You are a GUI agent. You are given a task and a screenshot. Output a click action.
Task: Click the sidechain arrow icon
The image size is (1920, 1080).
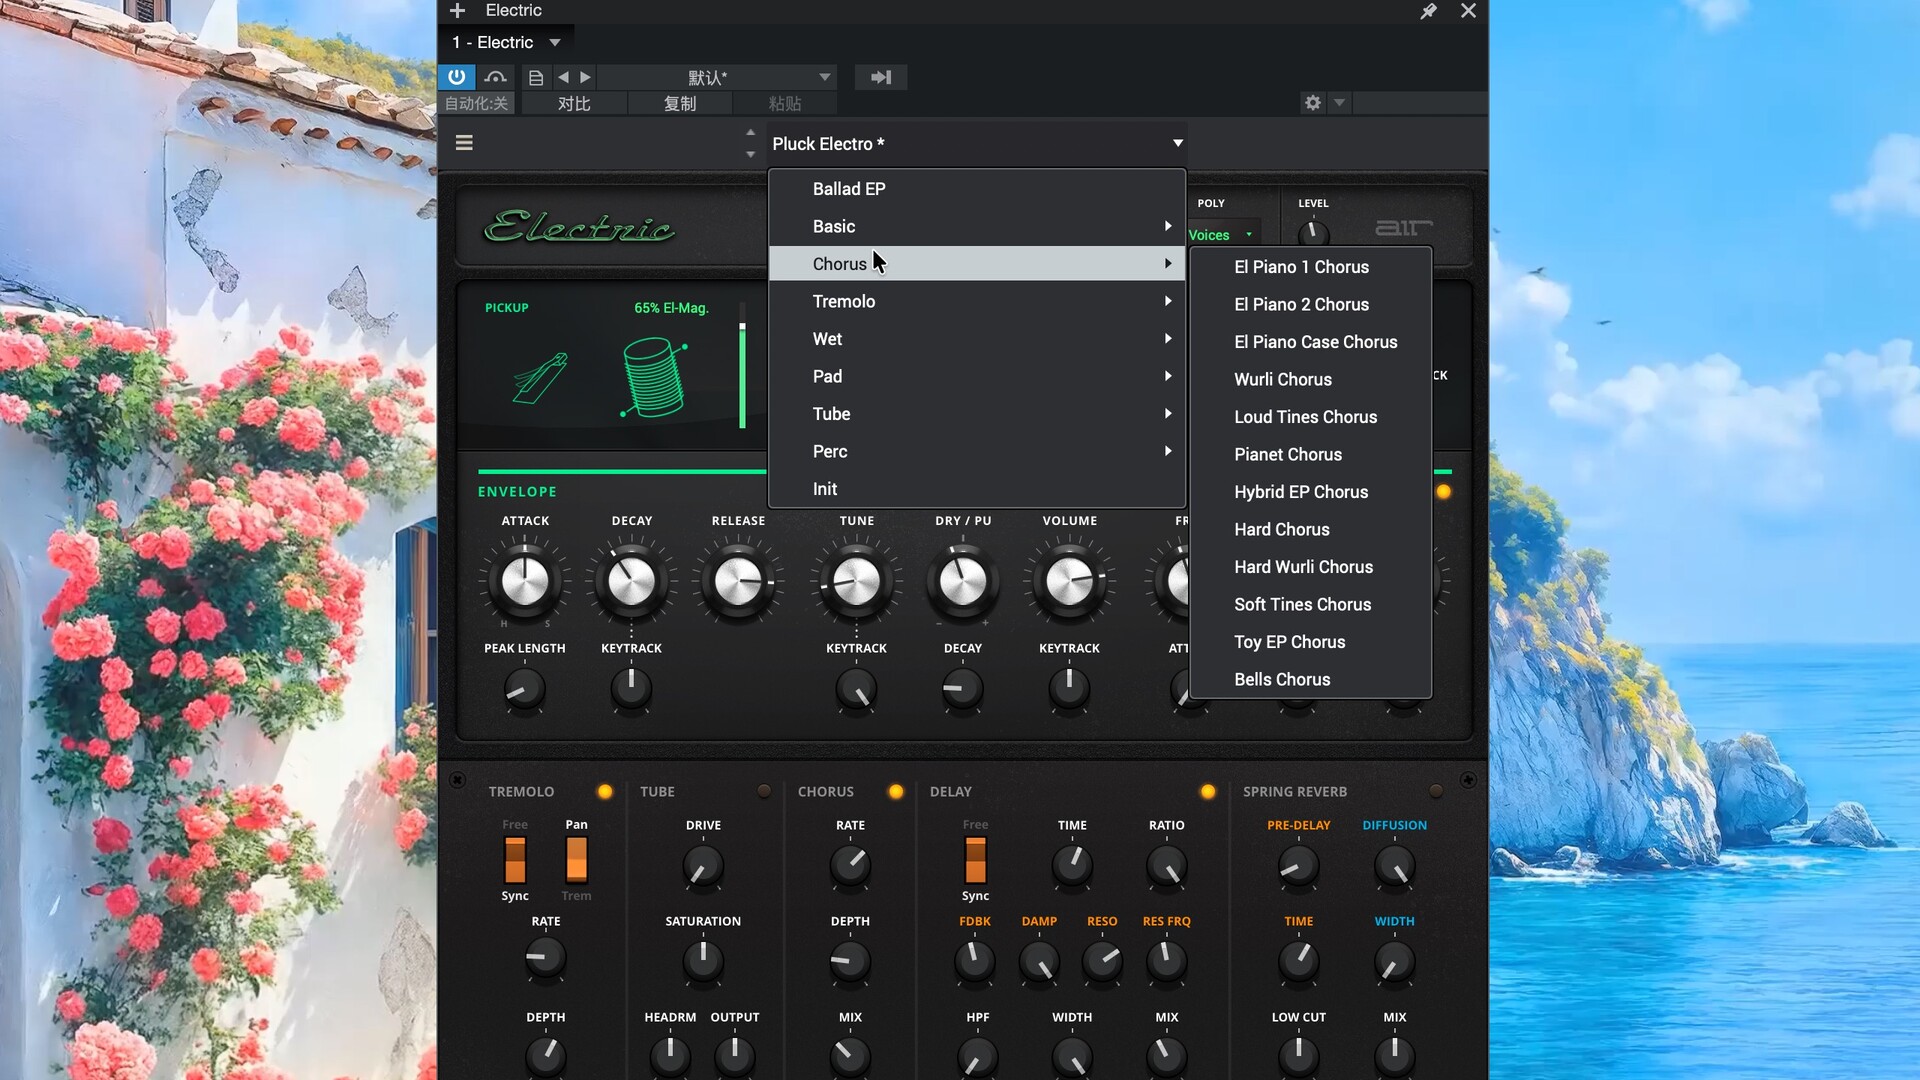pos(881,77)
